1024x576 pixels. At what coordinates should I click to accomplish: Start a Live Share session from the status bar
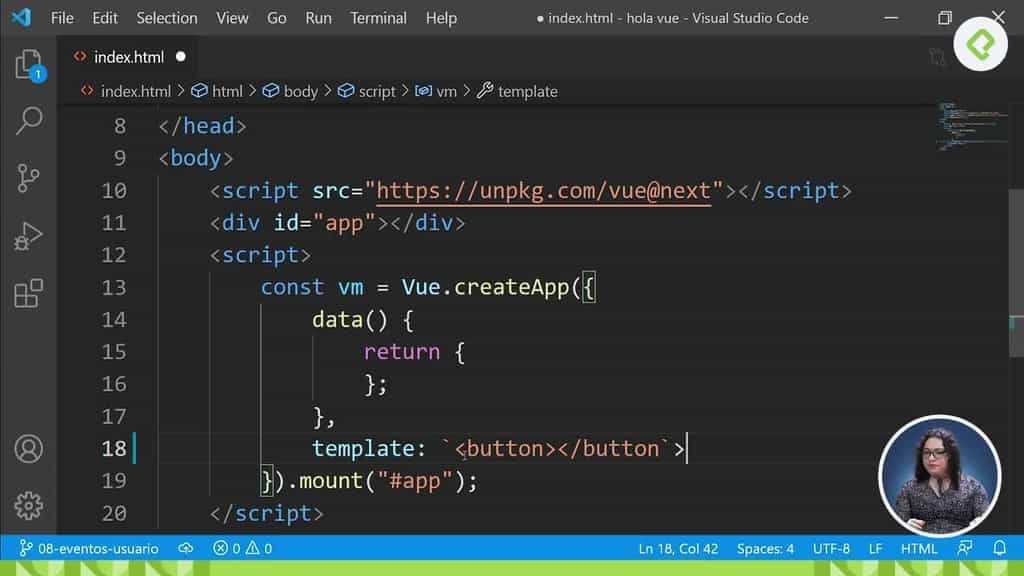(964, 548)
